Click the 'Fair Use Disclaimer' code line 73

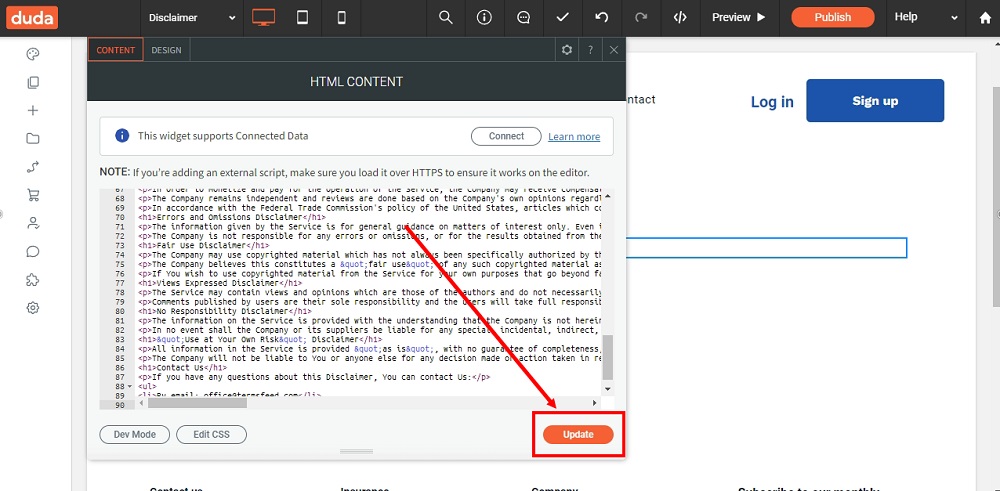point(203,245)
